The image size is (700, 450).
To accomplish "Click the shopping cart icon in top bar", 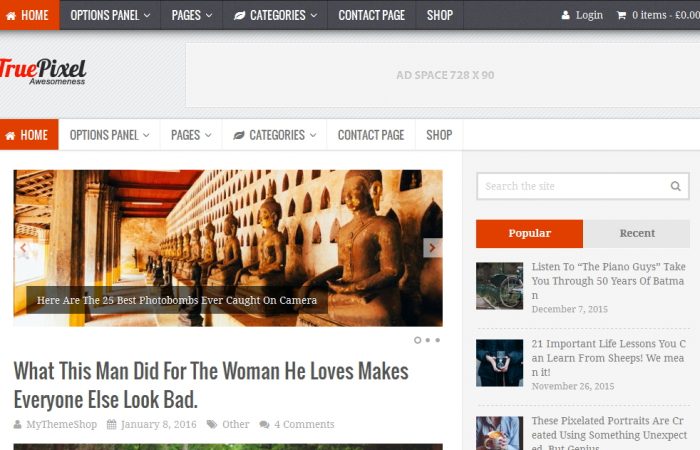I will [x=621, y=15].
